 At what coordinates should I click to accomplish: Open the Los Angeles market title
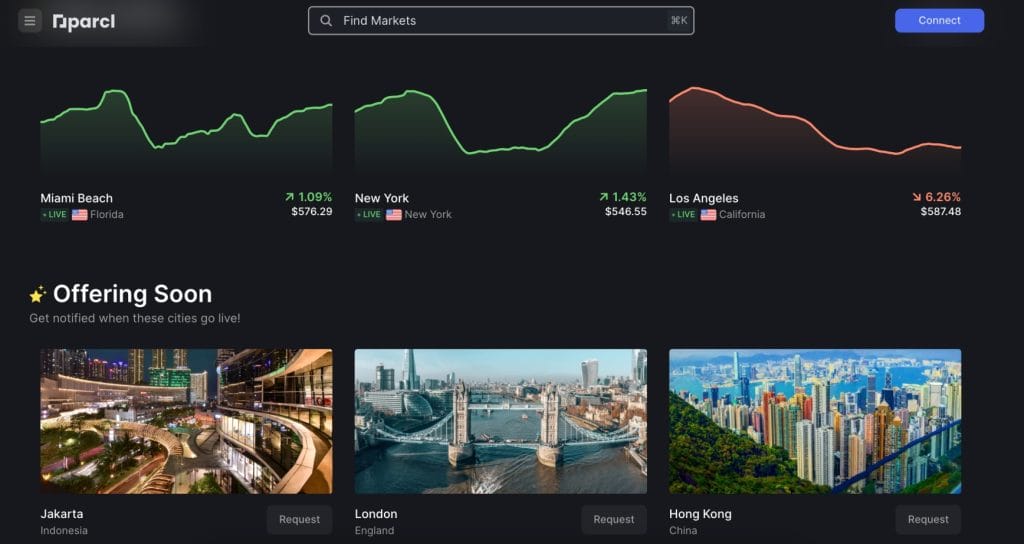[703, 198]
